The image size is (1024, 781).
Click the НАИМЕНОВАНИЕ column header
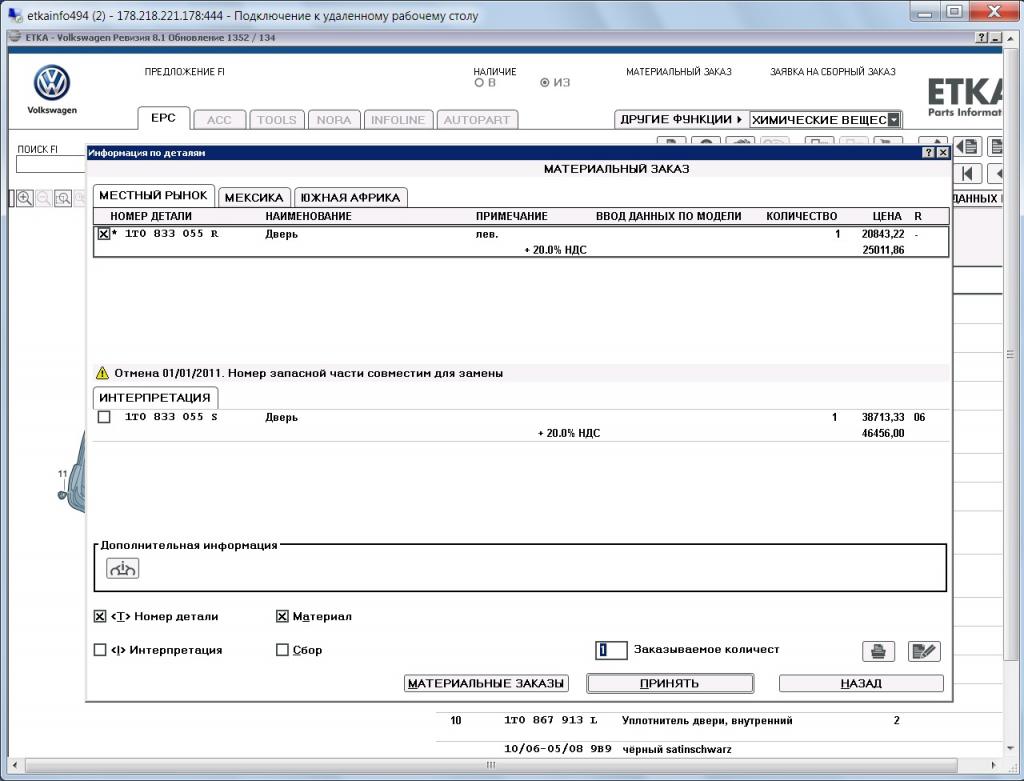point(308,216)
